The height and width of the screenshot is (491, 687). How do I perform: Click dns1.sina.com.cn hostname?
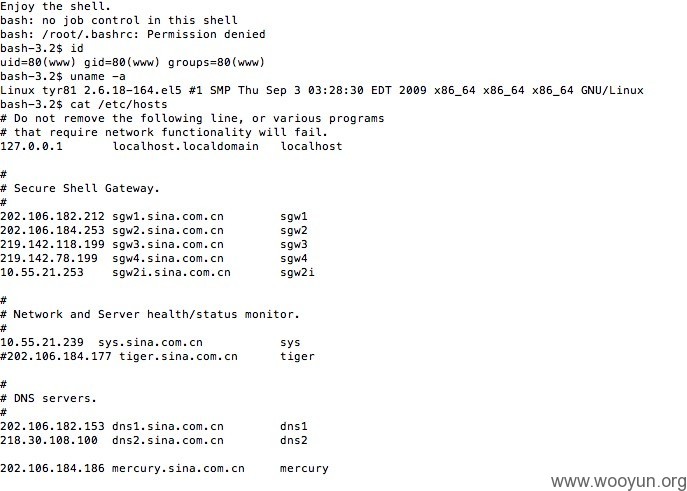pos(168,426)
